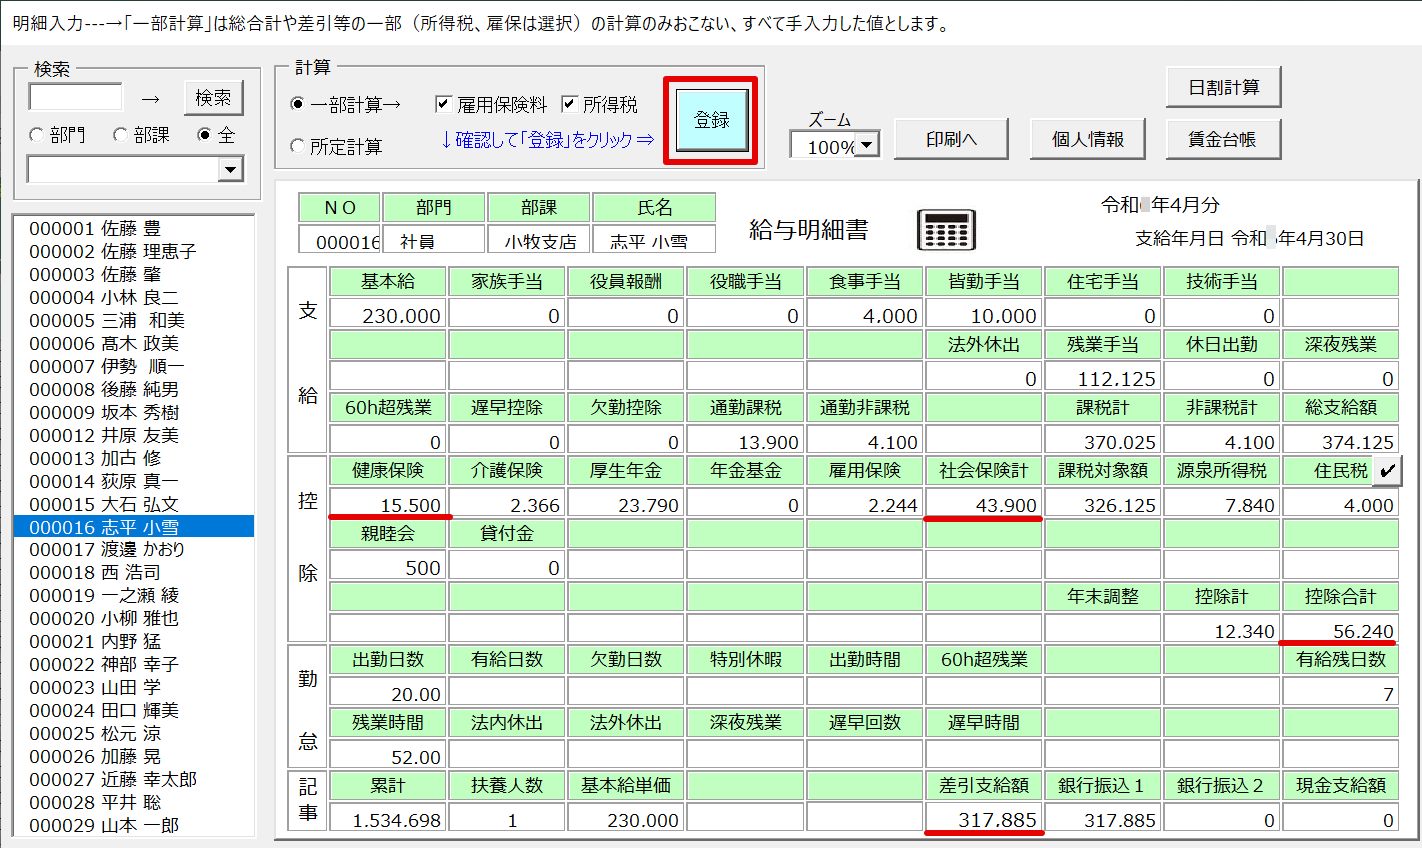Toggle the 所得税 checkbox
Image resolution: width=1422 pixels, height=848 pixels.
tap(569, 104)
